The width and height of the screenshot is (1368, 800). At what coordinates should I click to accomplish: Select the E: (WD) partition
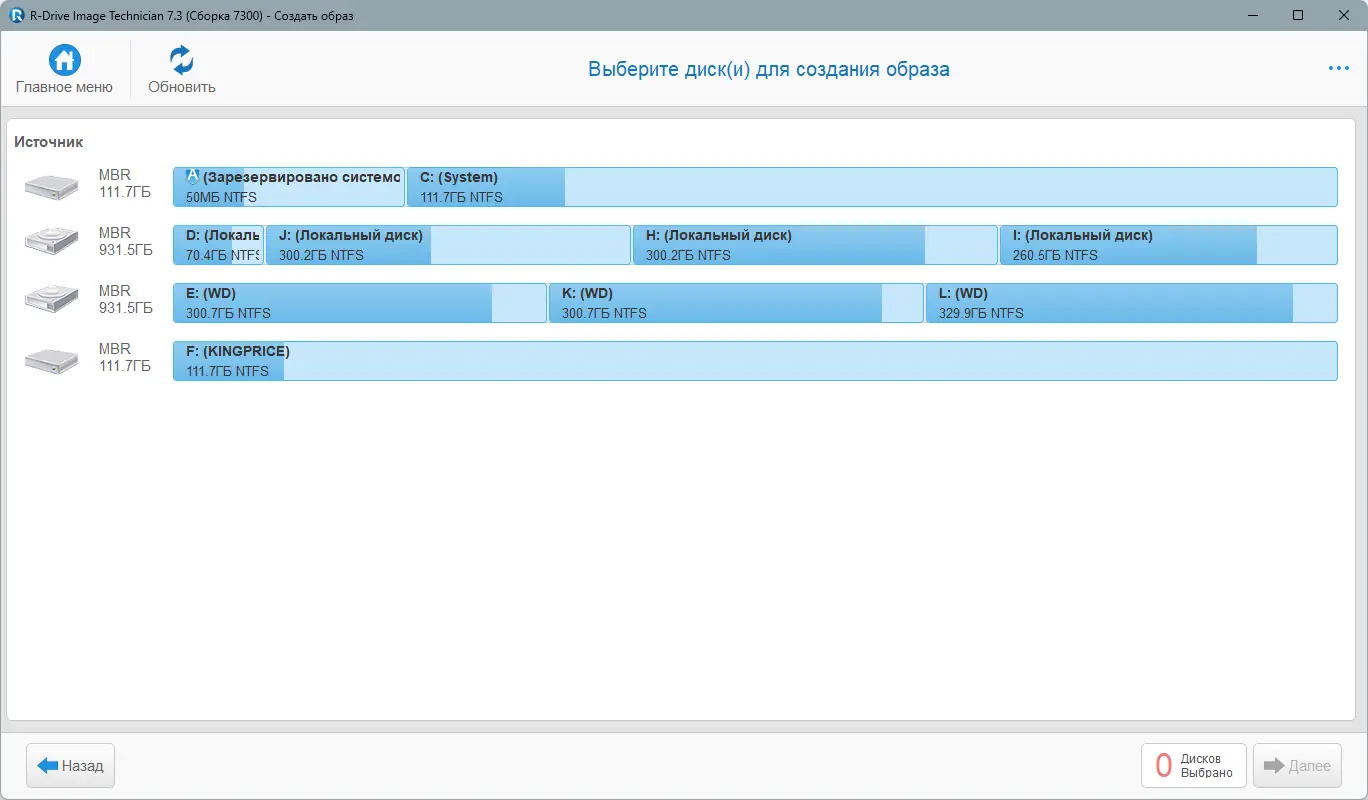[360, 303]
